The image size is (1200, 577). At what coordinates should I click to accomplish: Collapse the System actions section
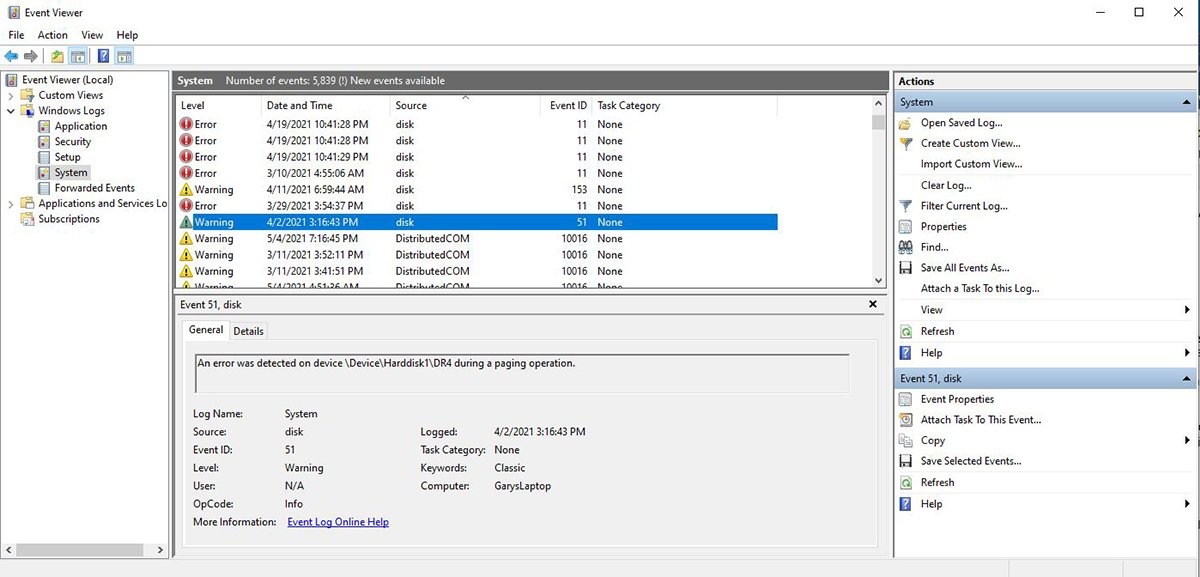(1186, 102)
